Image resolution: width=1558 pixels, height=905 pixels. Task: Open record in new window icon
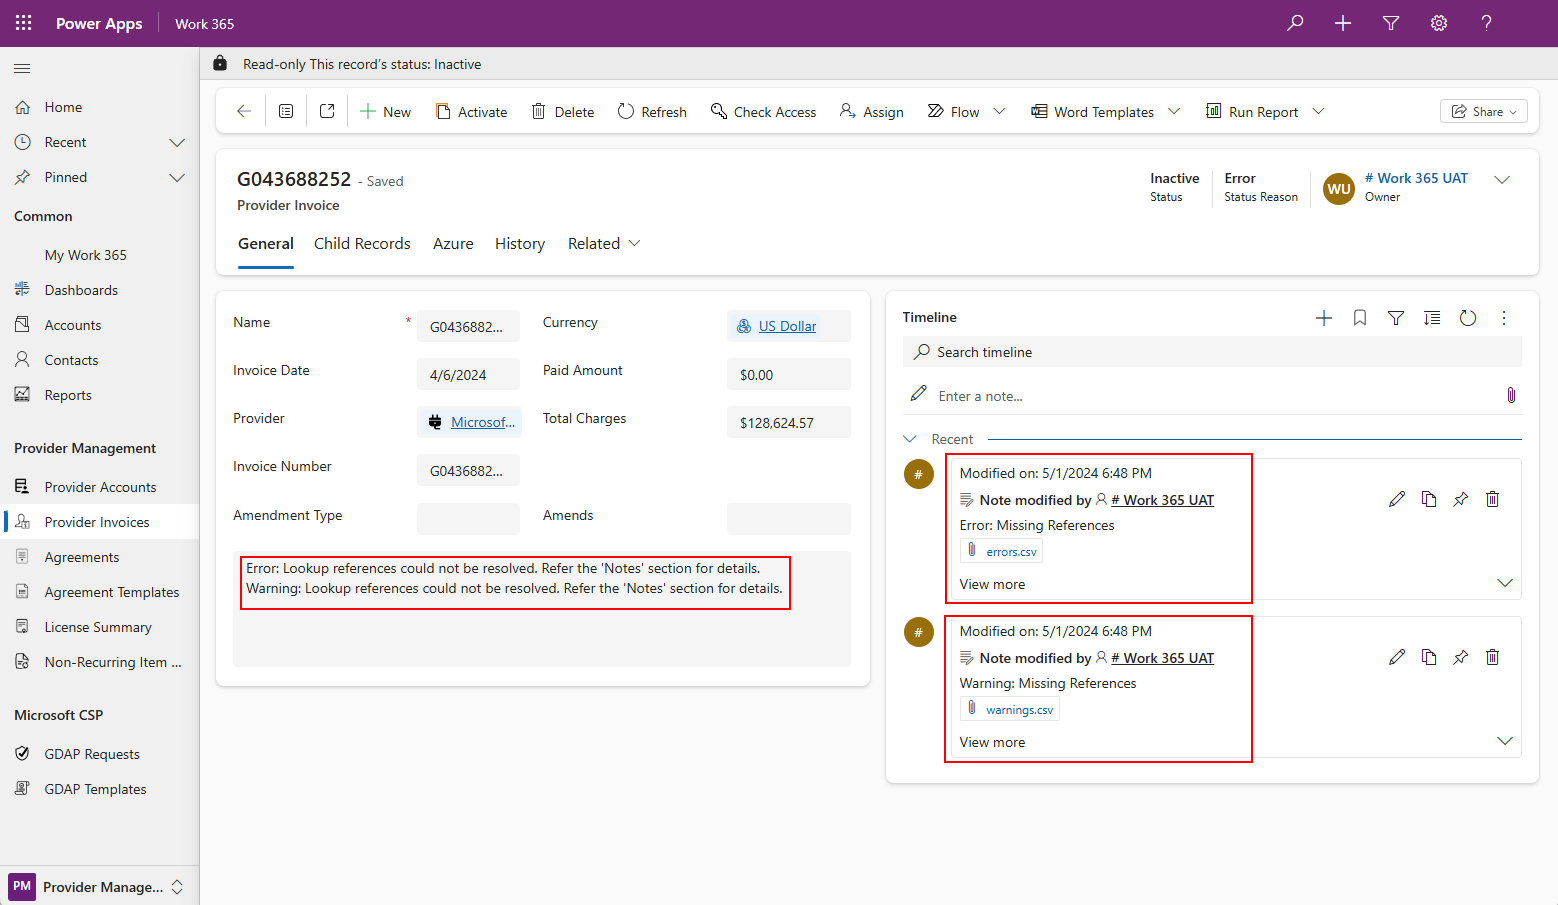(x=327, y=111)
